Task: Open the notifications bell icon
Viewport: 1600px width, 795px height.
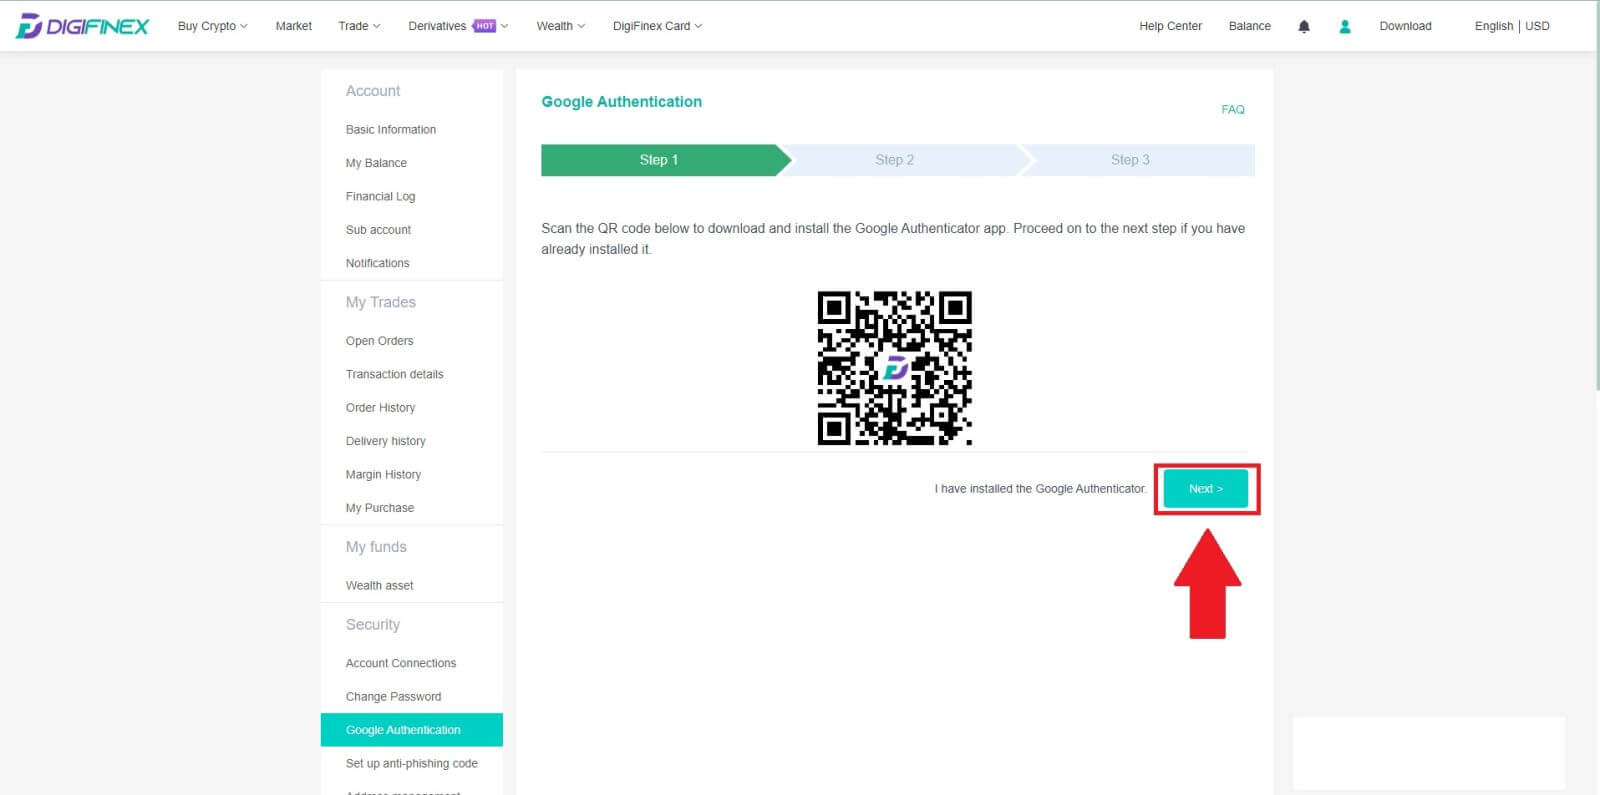Action: (x=1303, y=27)
